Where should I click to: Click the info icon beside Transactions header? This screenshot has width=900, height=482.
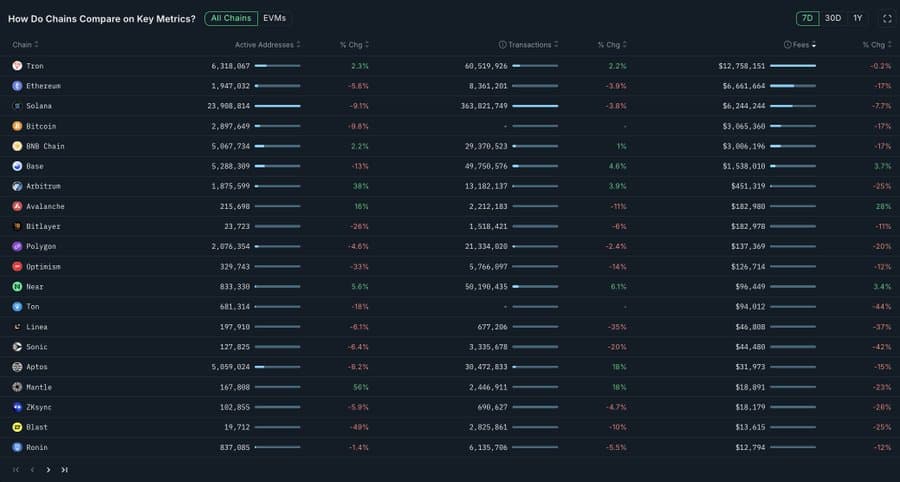coord(502,45)
